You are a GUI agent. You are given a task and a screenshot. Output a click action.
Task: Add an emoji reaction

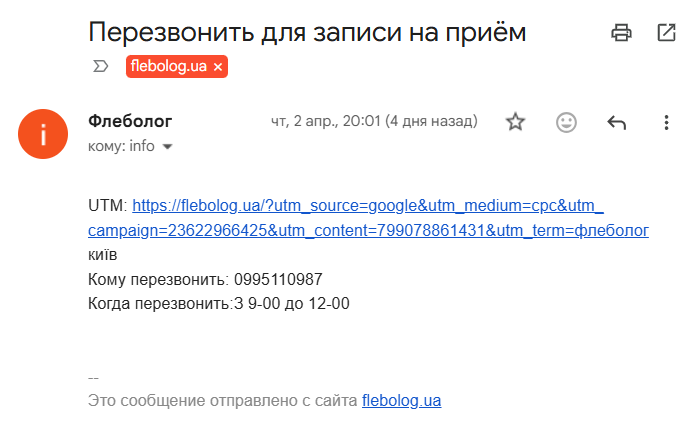[x=566, y=122]
